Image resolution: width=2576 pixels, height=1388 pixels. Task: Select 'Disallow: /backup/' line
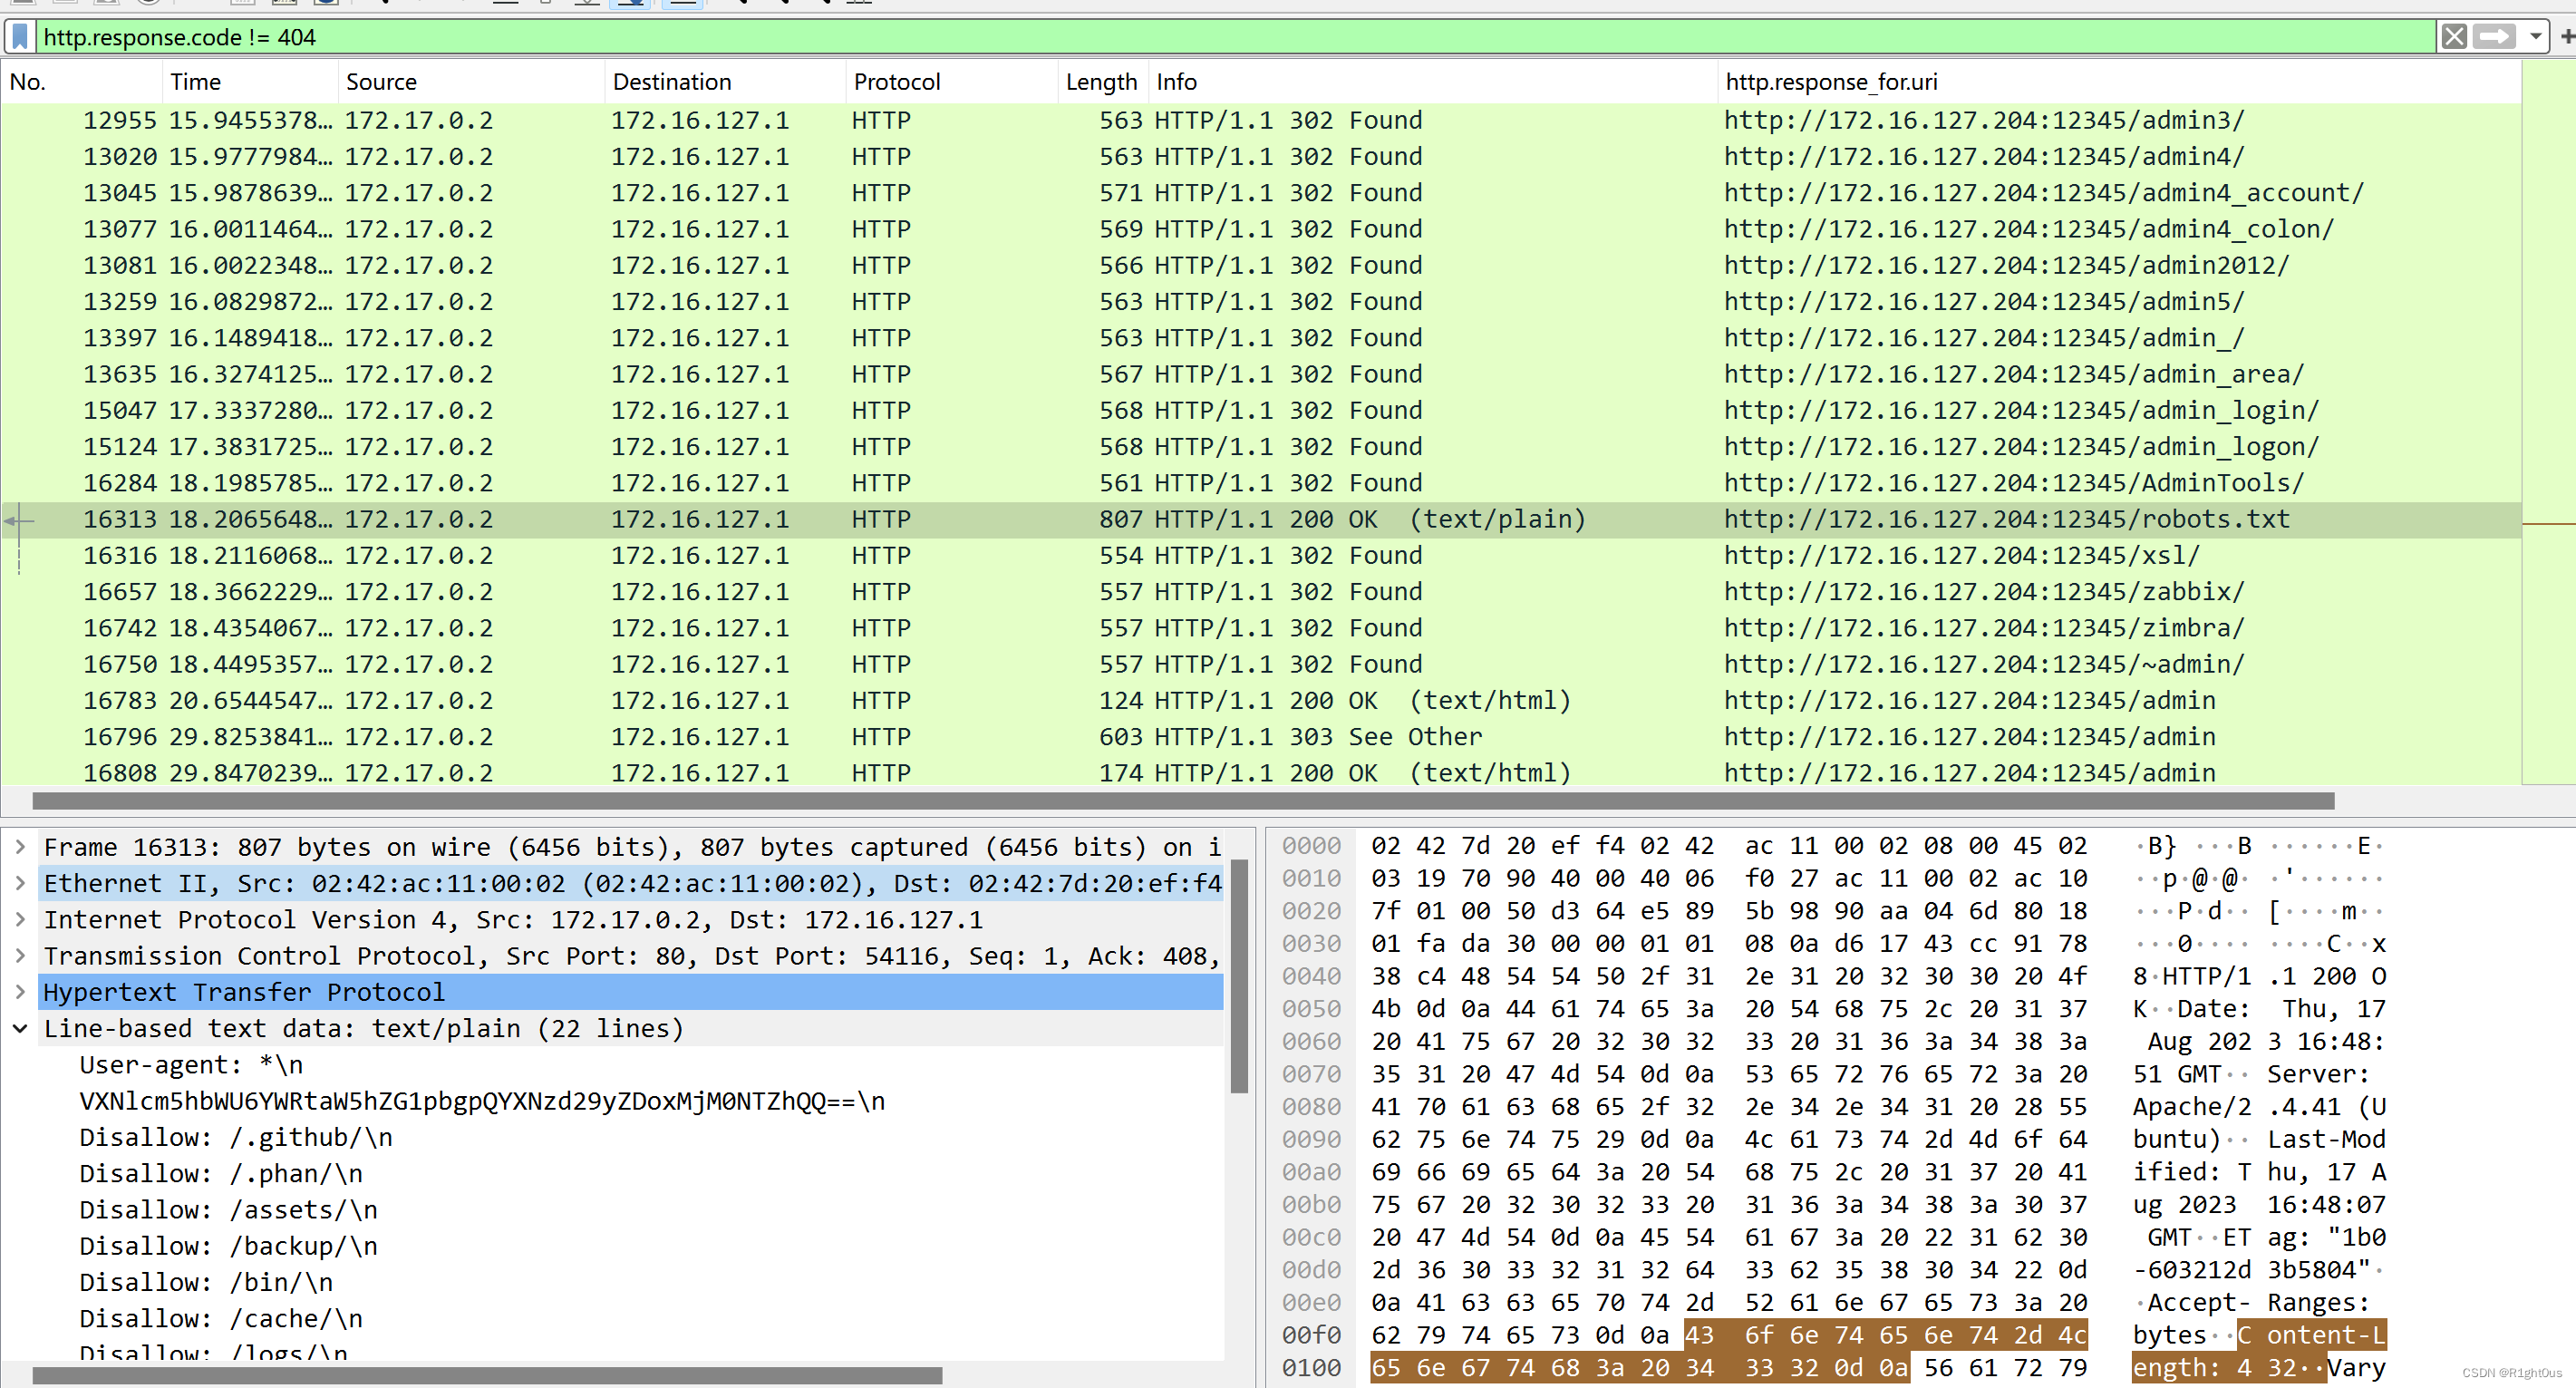(229, 1246)
